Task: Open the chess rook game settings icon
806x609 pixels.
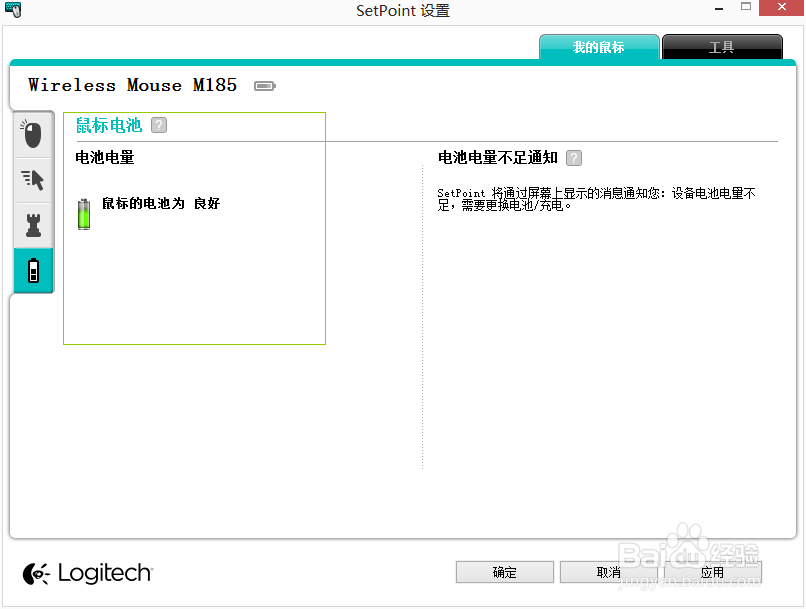Action: pyautogui.click(x=33, y=225)
